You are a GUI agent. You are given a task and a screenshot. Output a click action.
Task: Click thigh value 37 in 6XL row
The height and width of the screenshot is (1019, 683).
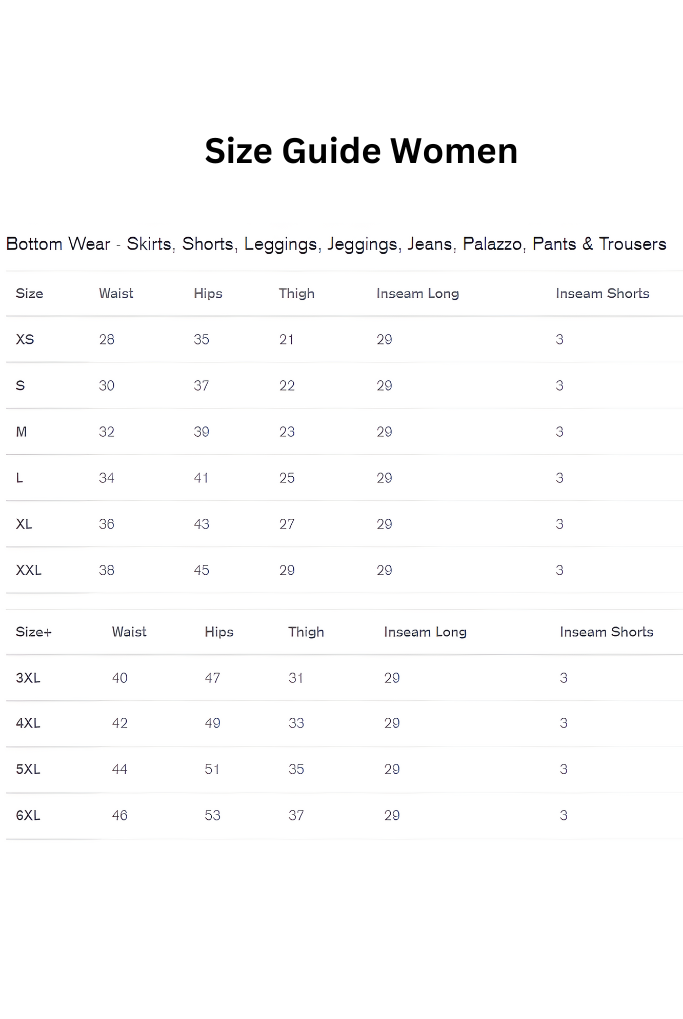[x=296, y=815]
